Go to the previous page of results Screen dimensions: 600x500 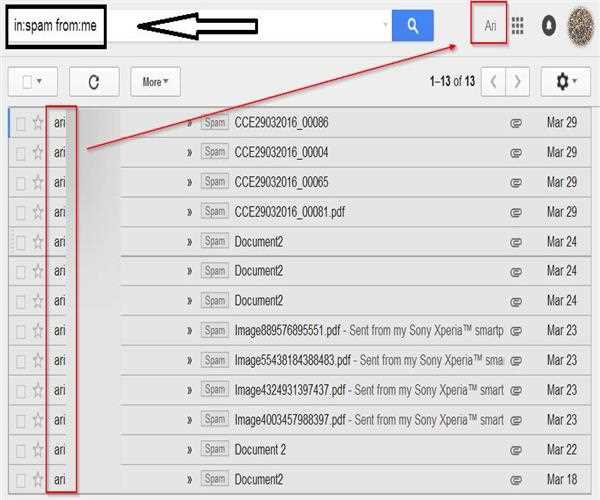coord(493,82)
